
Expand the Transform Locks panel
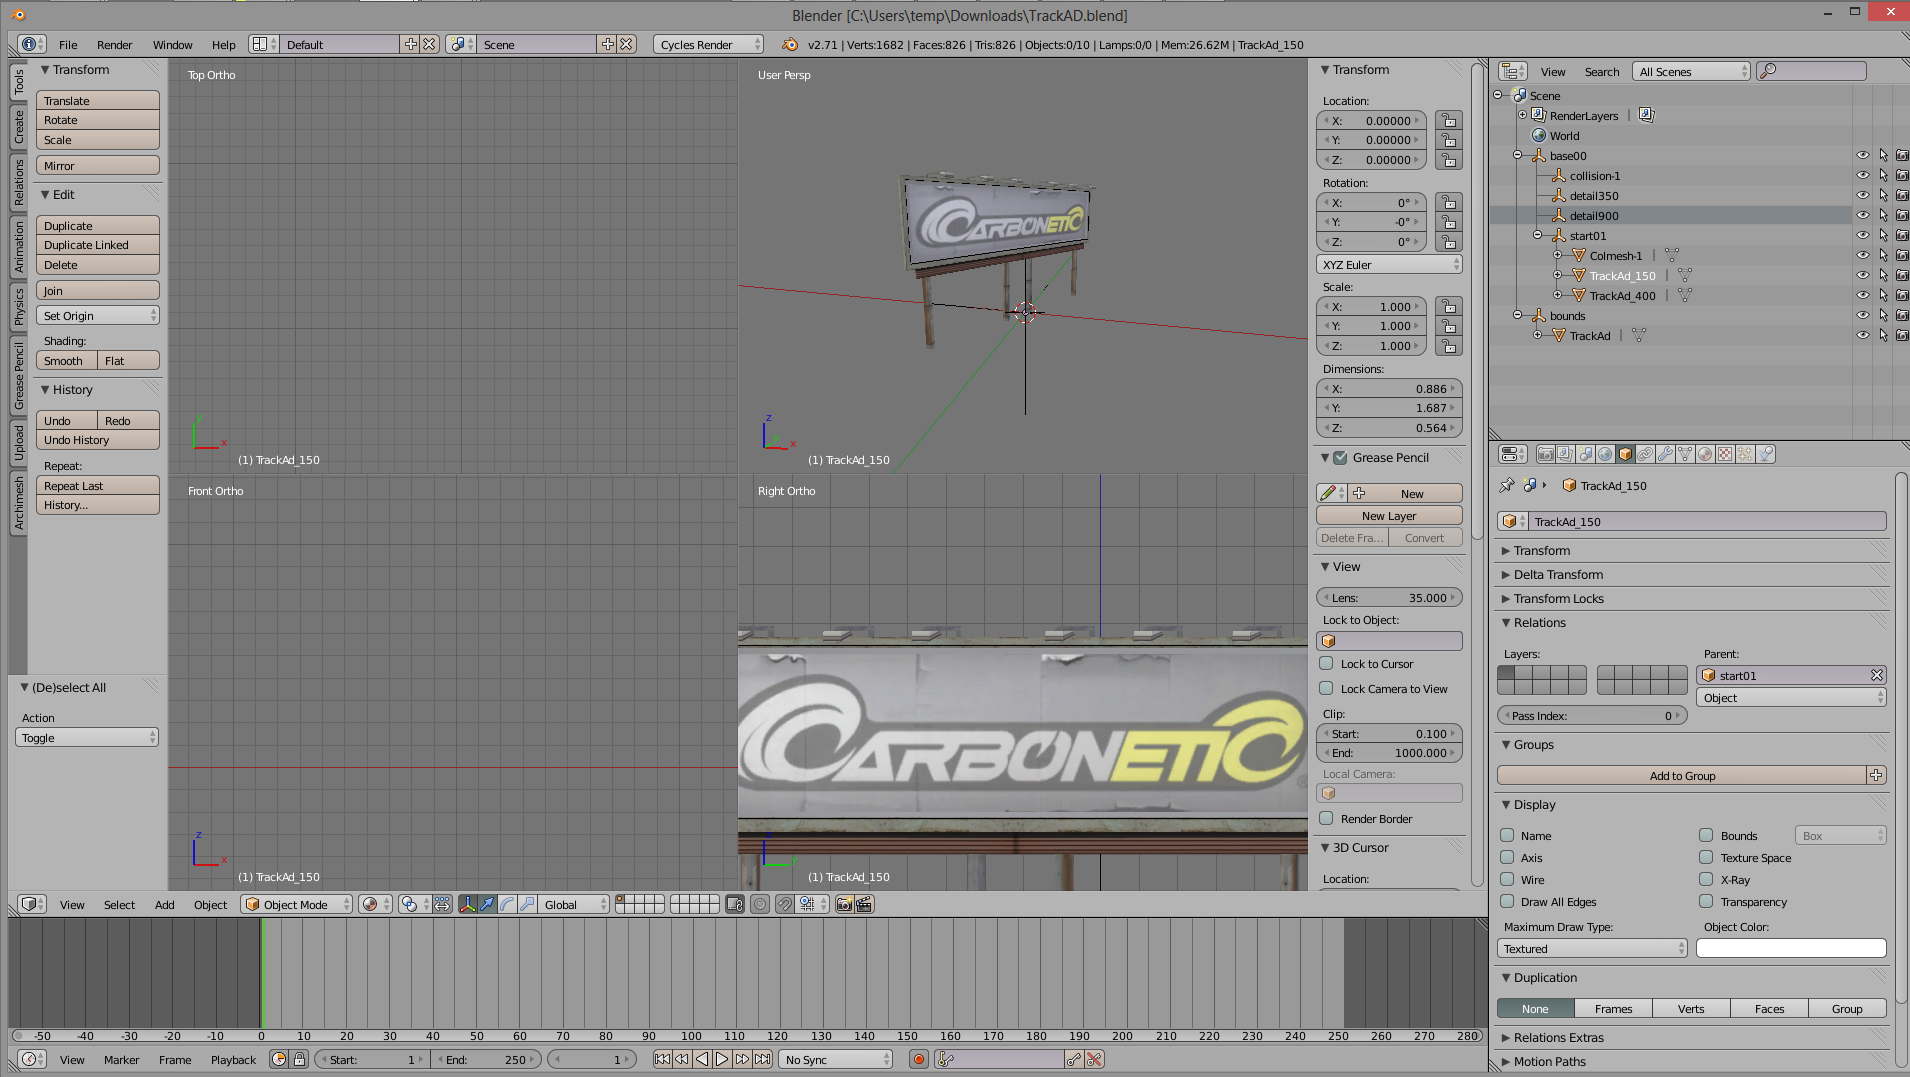click(x=1558, y=598)
